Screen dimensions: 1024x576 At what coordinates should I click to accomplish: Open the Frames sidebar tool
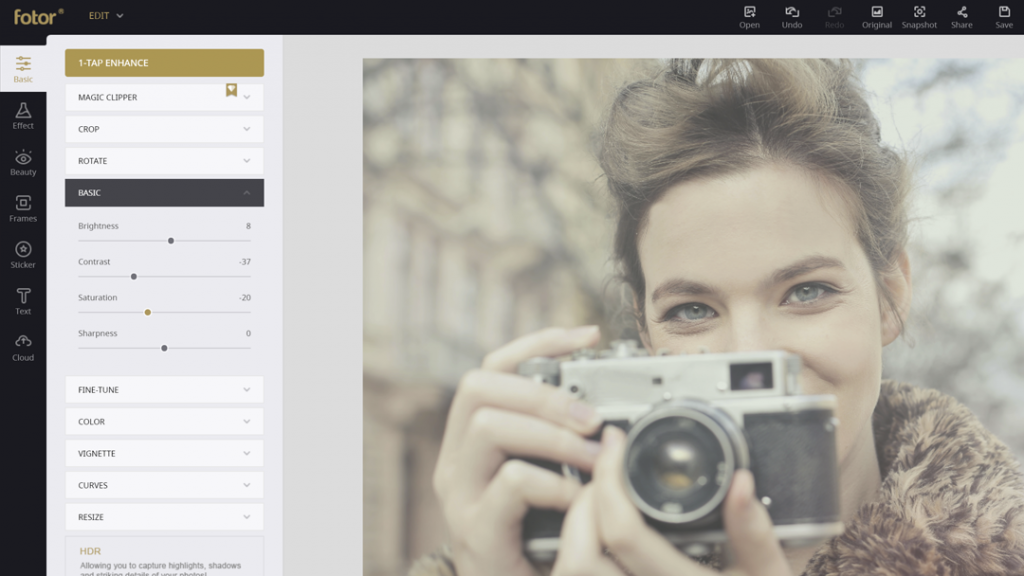(23, 208)
